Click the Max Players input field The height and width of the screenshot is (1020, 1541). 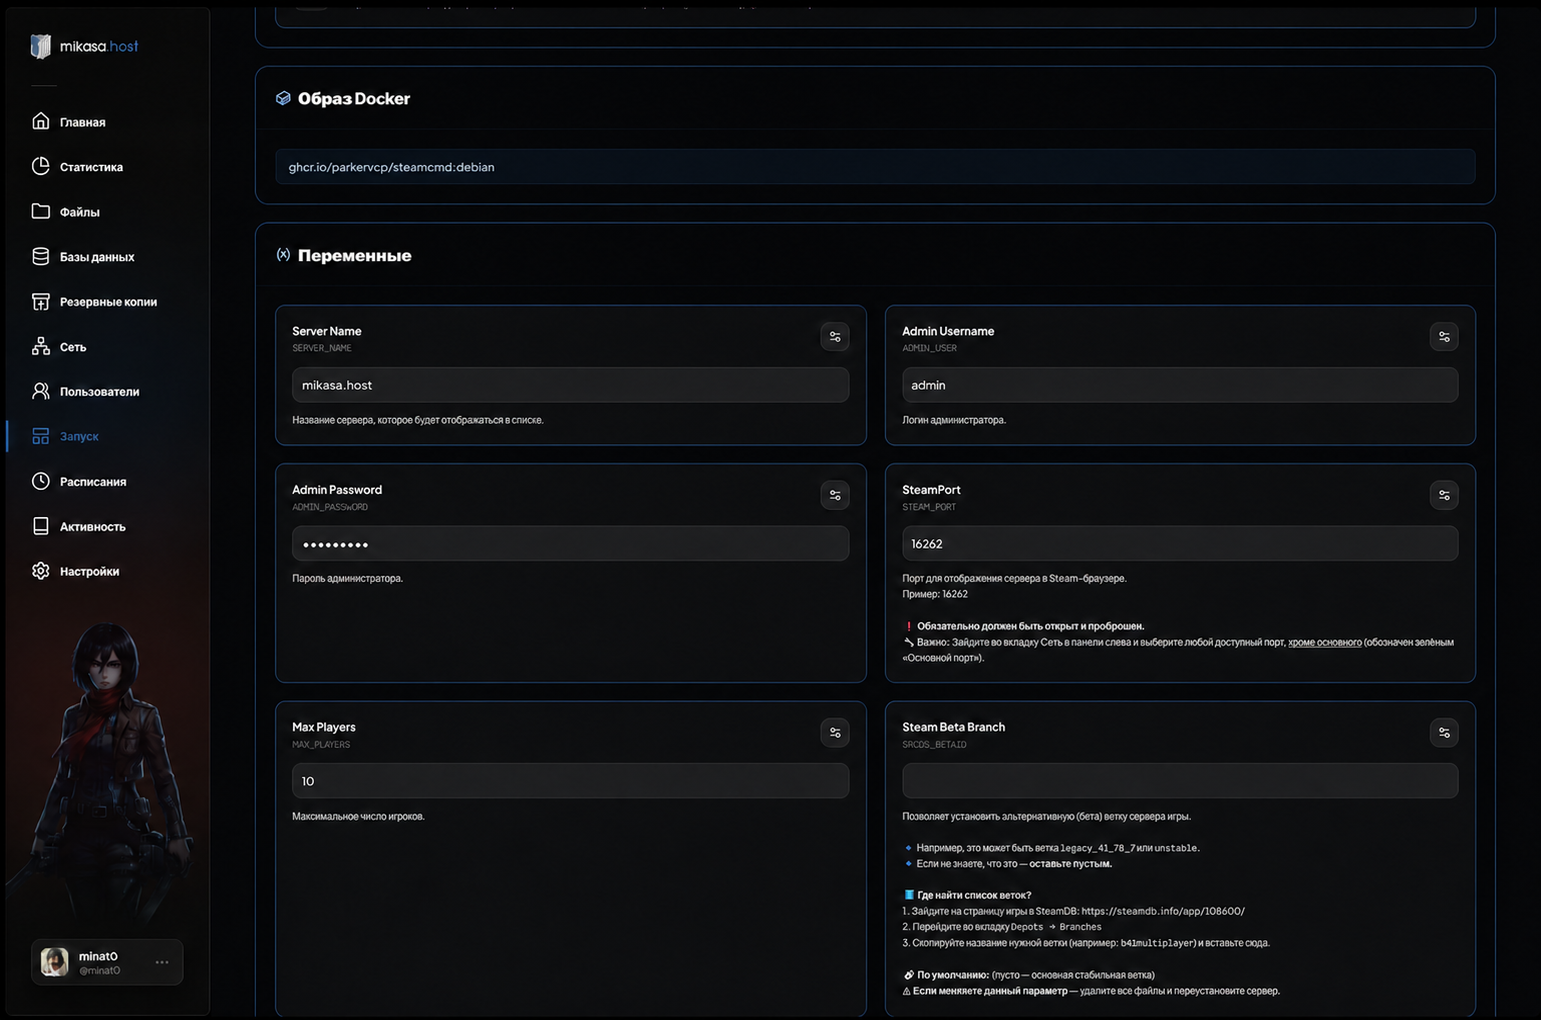[570, 781]
